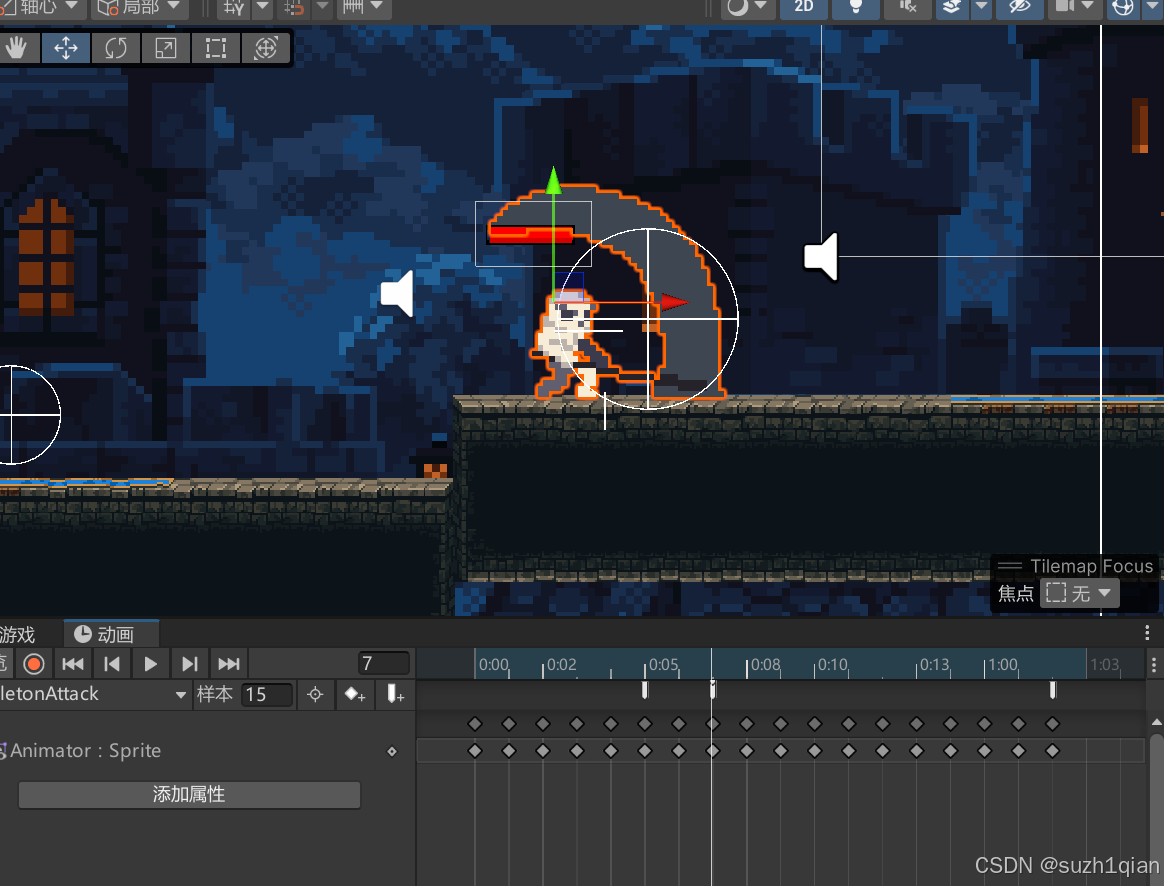Click 添加属性 add property button
Screen dimensions: 1164x886
pyautogui.click(x=189, y=795)
